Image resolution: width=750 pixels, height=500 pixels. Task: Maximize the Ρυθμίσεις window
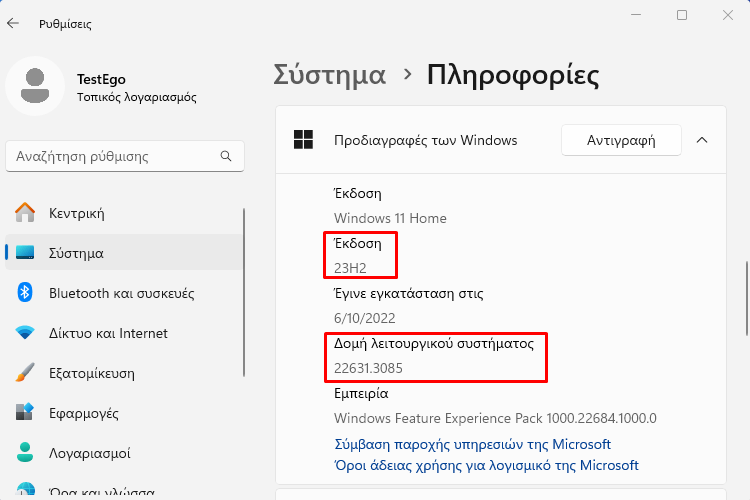click(x=682, y=15)
